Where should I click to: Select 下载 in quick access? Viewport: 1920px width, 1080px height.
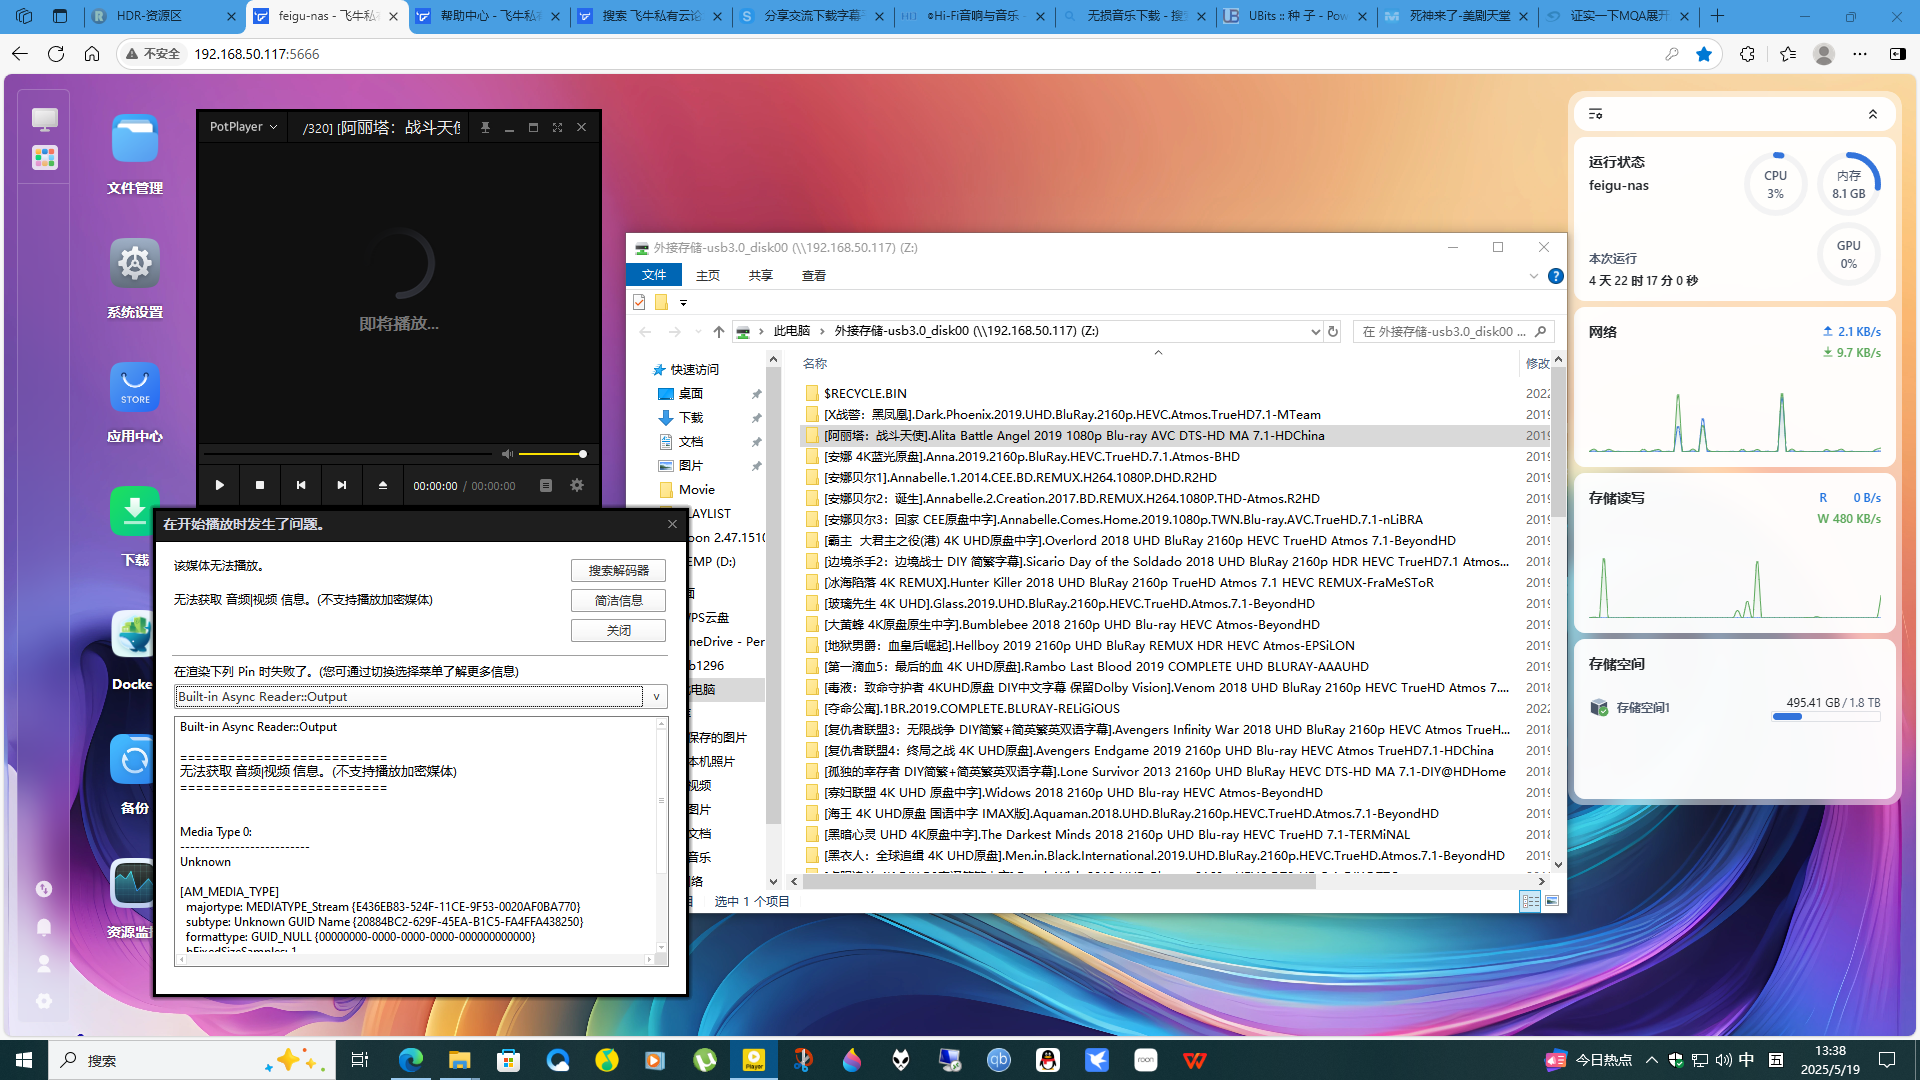click(690, 418)
